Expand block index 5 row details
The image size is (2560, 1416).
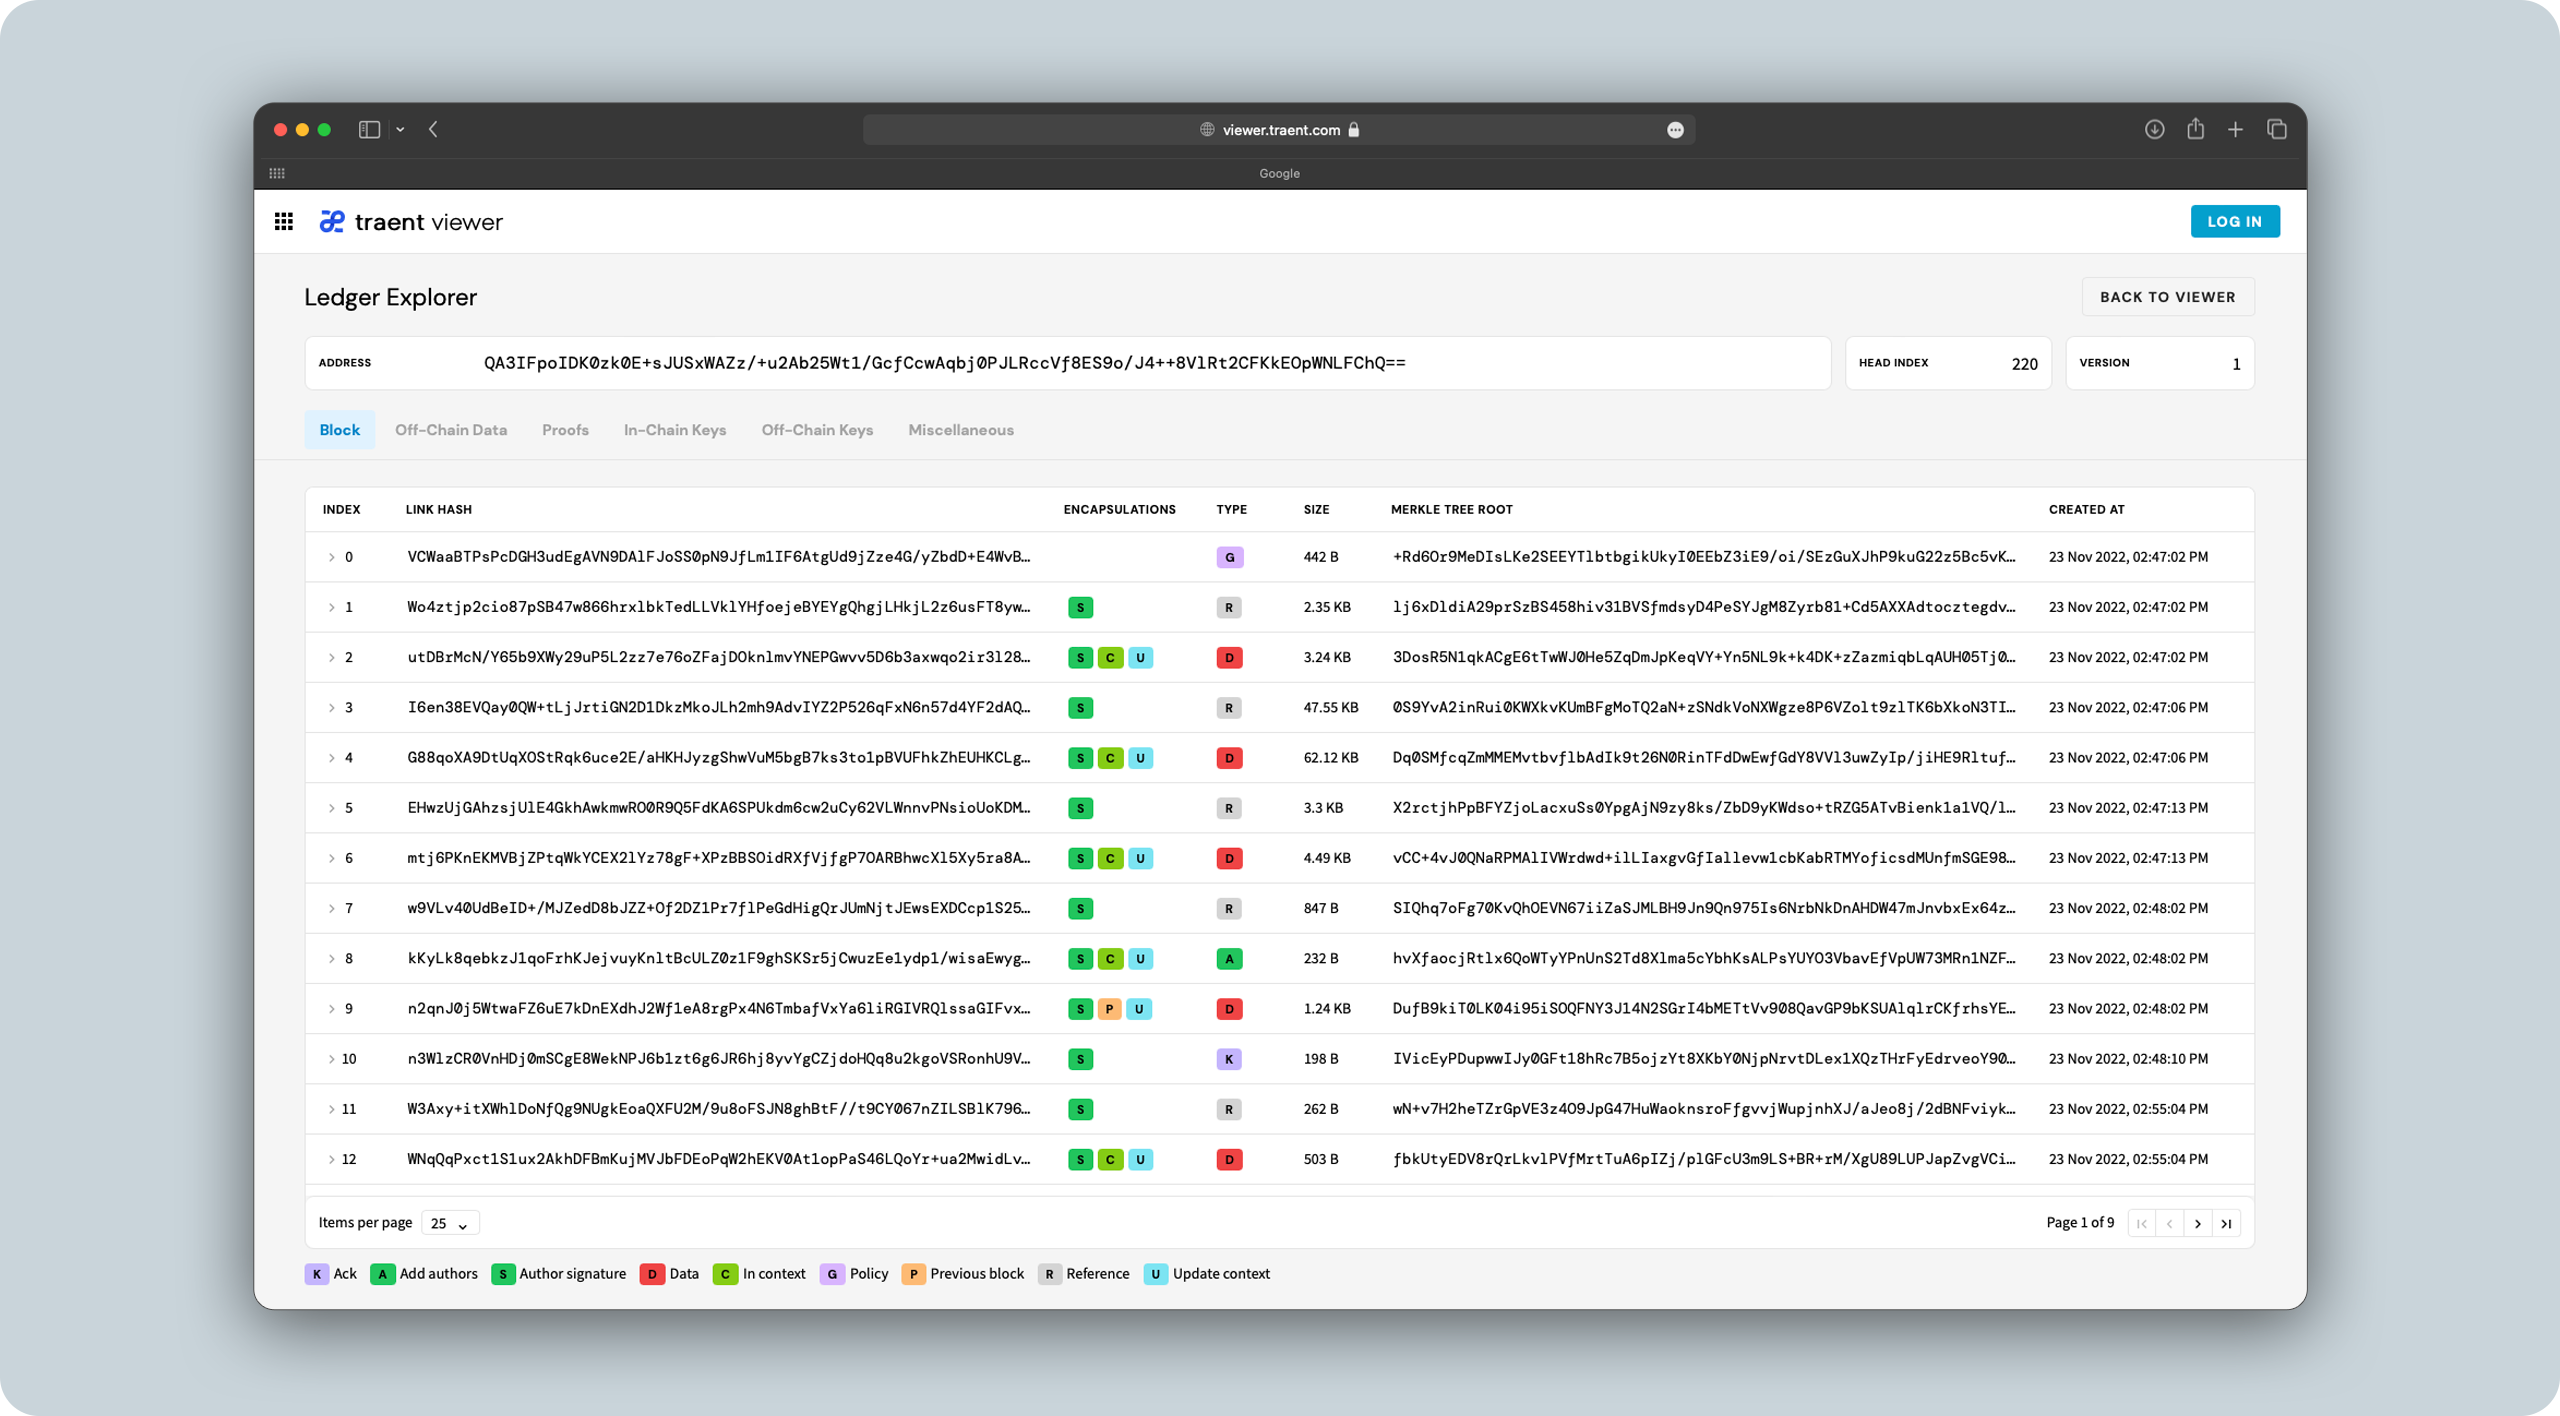coord(332,808)
